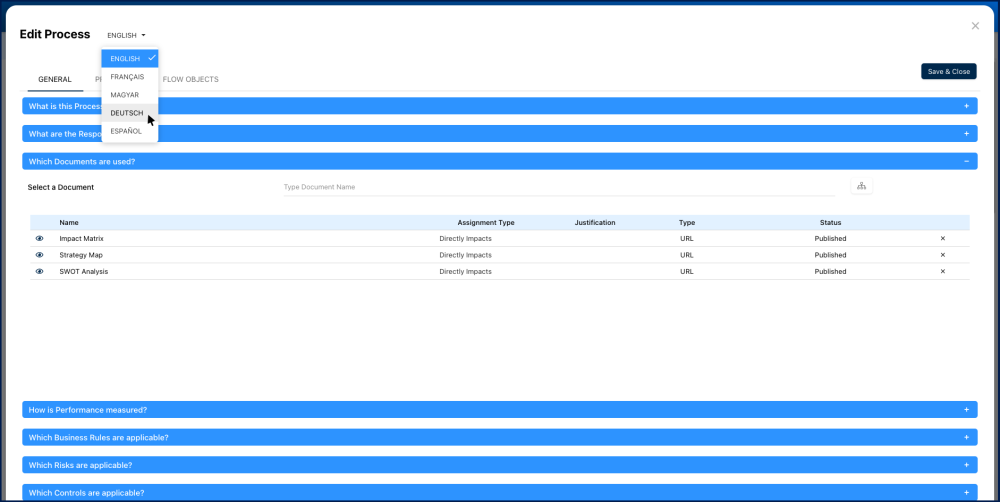
Task: Choose ENGLISH in the language list
Action: click(x=129, y=59)
